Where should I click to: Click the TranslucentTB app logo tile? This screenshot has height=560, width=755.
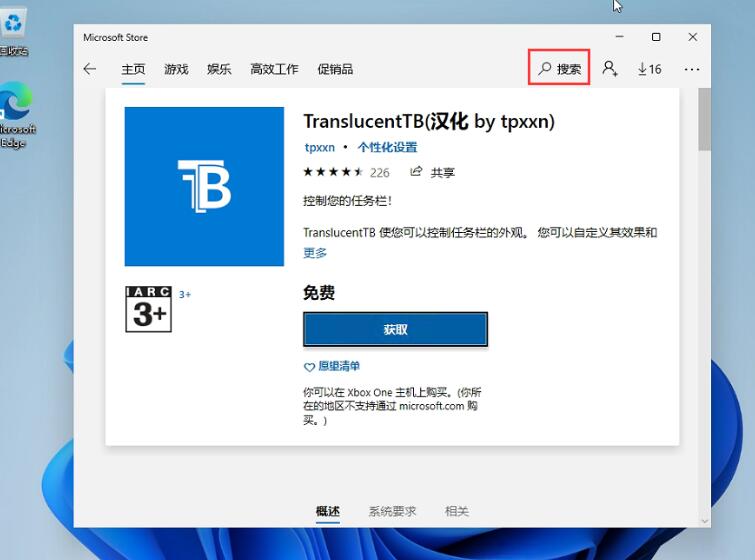pyautogui.click(x=204, y=187)
